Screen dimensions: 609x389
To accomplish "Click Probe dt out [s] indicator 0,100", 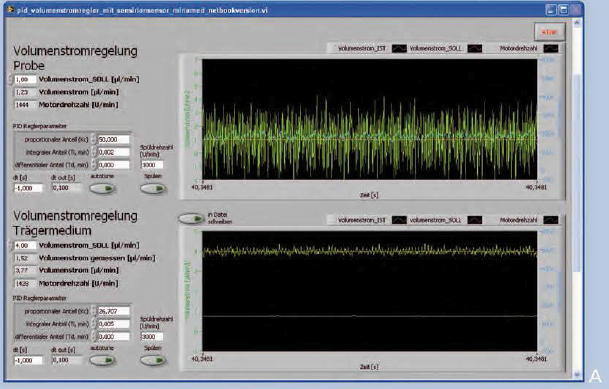I will point(66,188).
